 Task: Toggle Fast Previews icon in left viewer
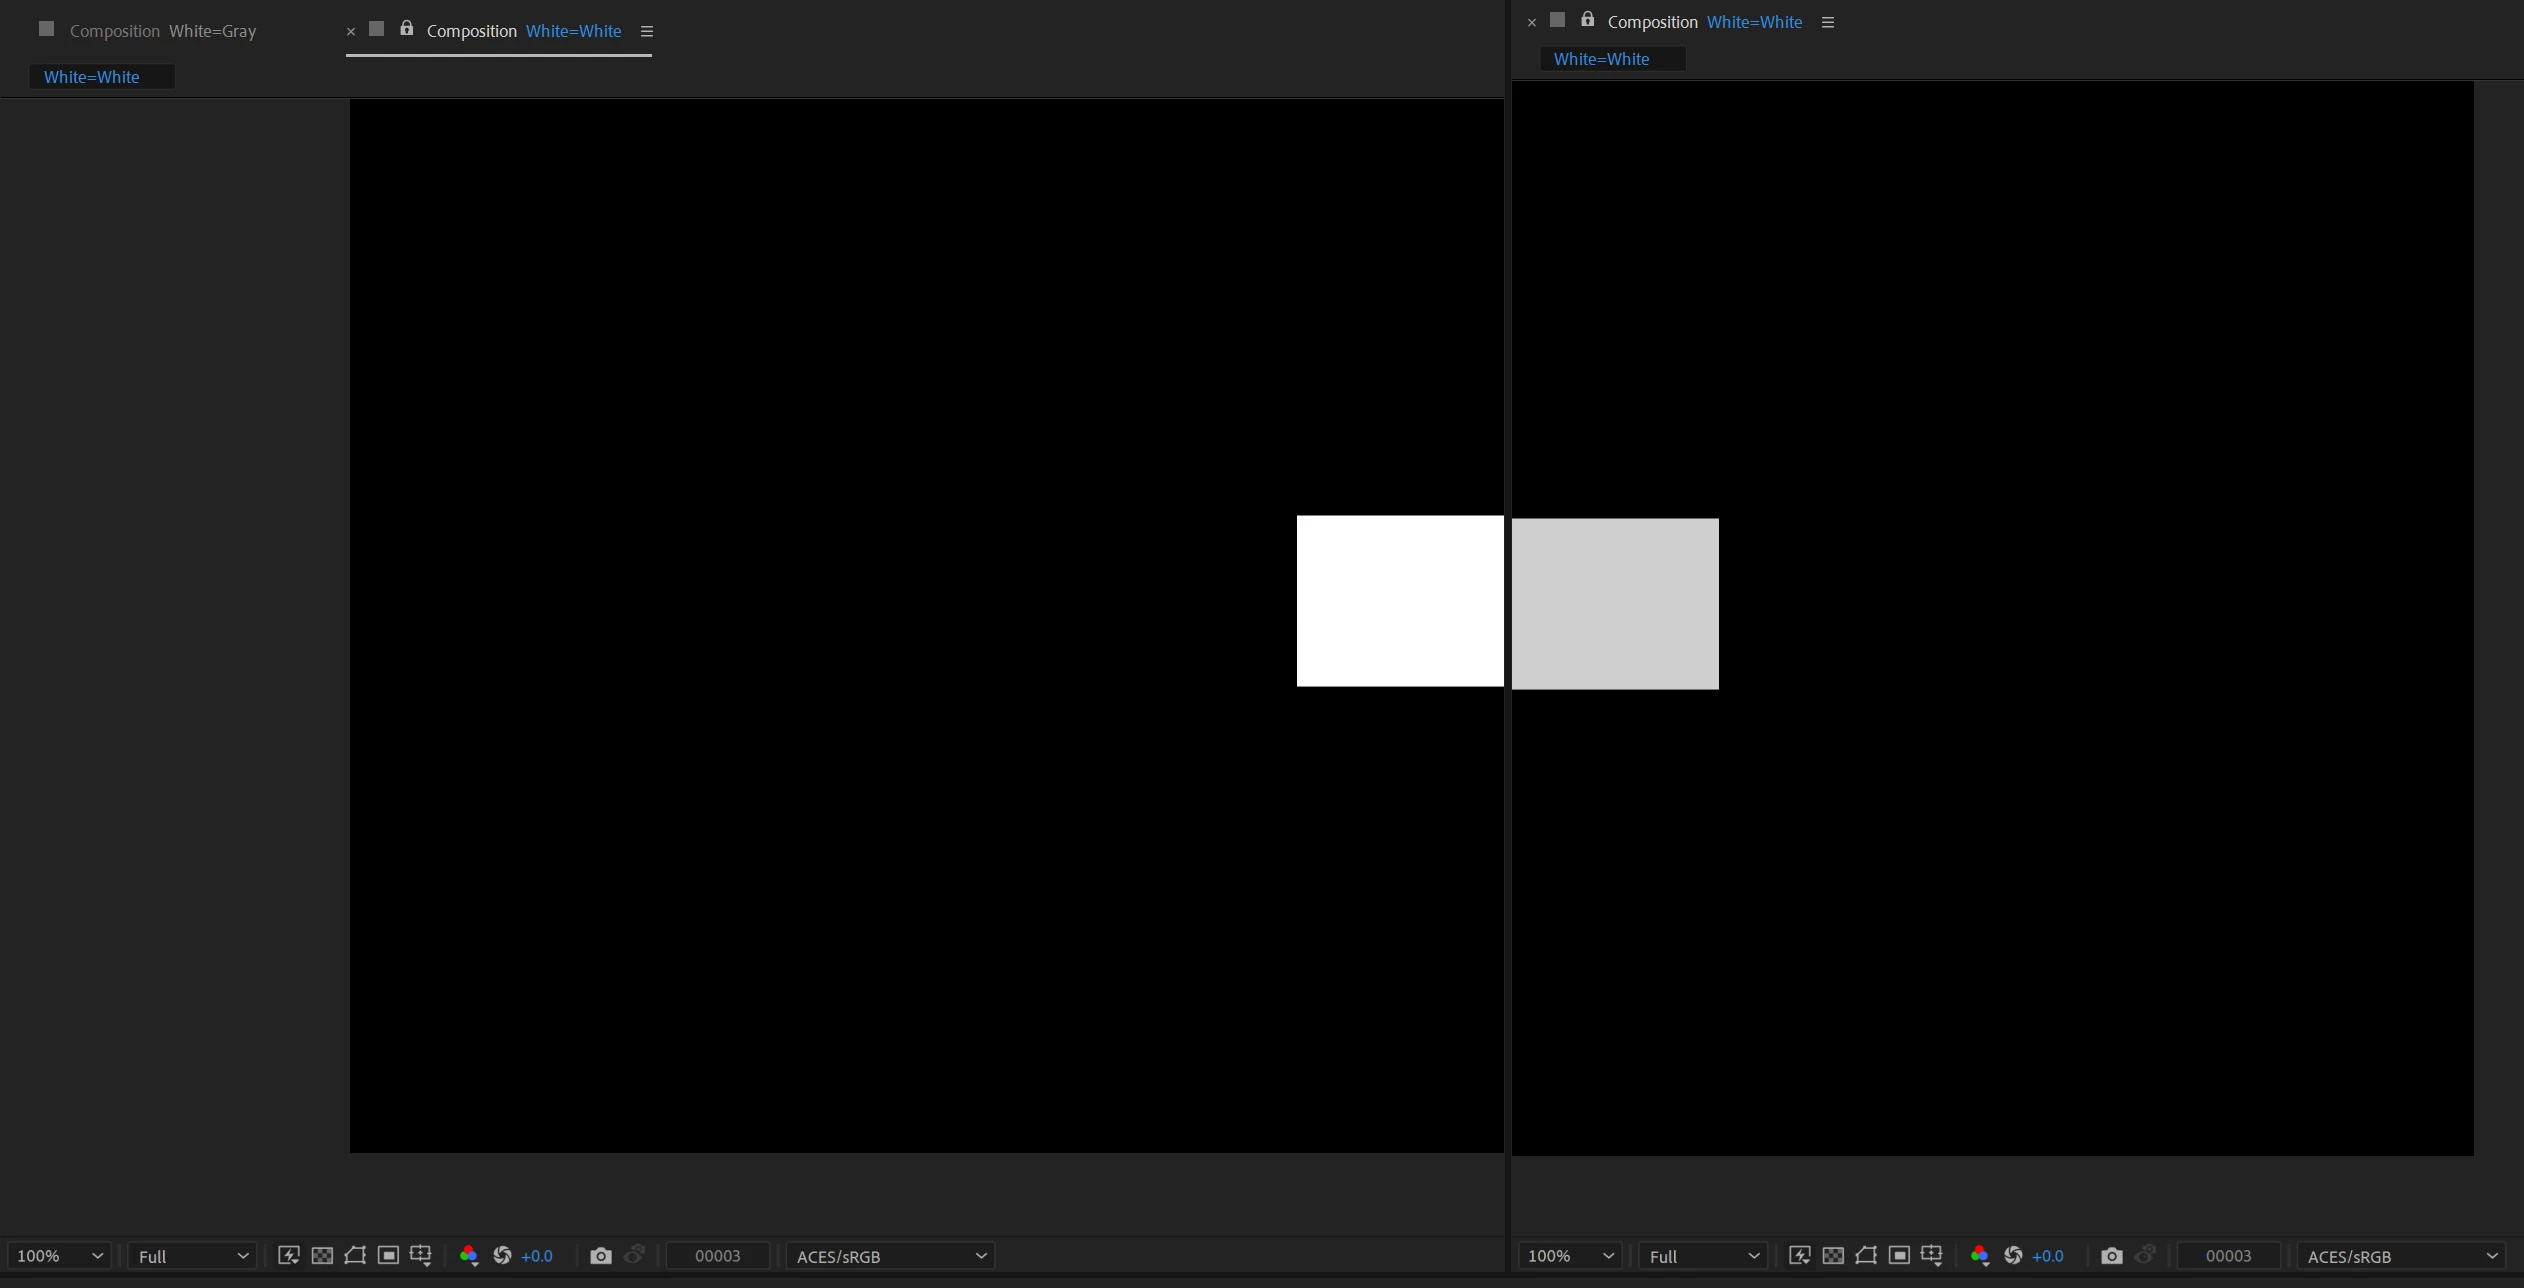pyautogui.click(x=288, y=1255)
